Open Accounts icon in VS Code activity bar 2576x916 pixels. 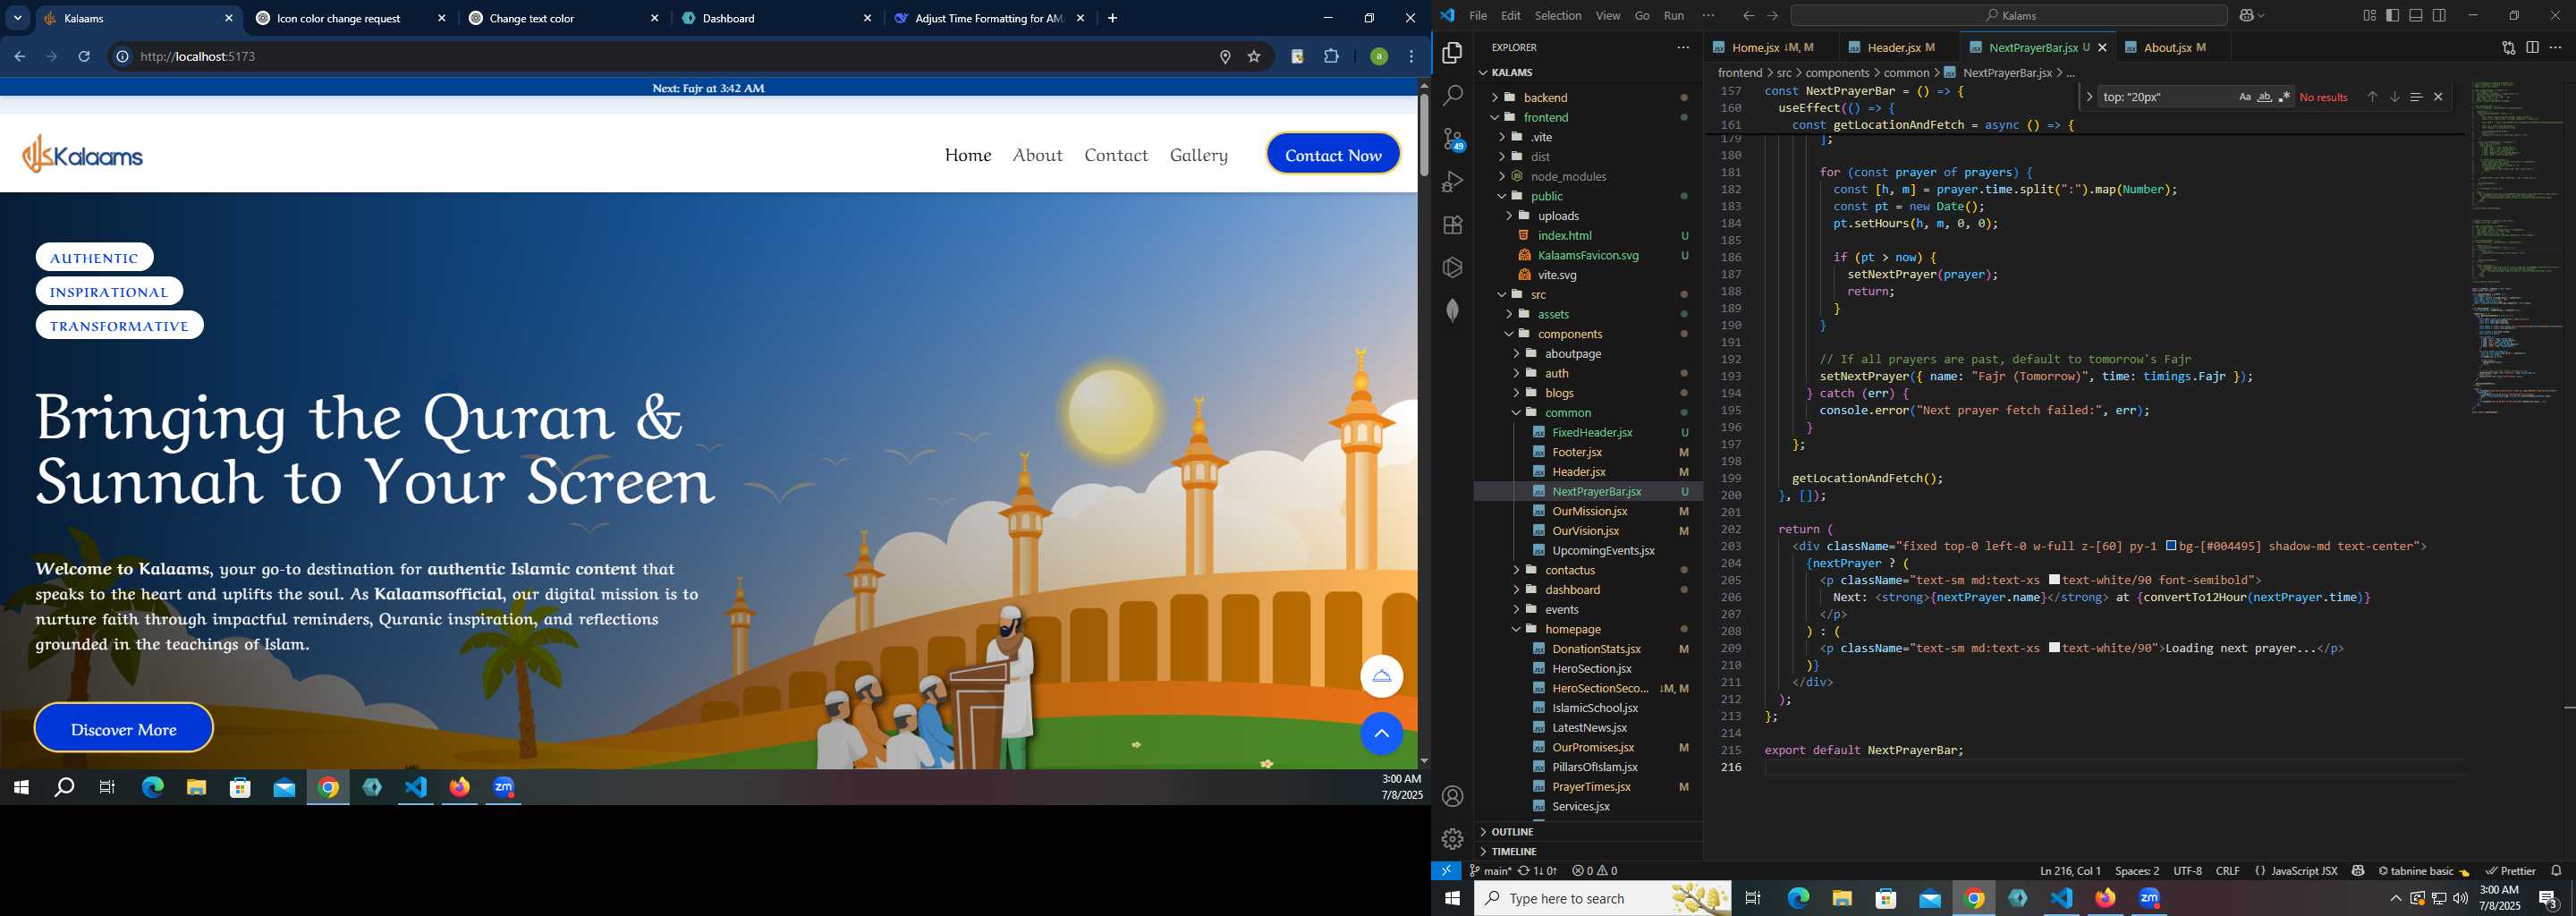tap(1452, 796)
